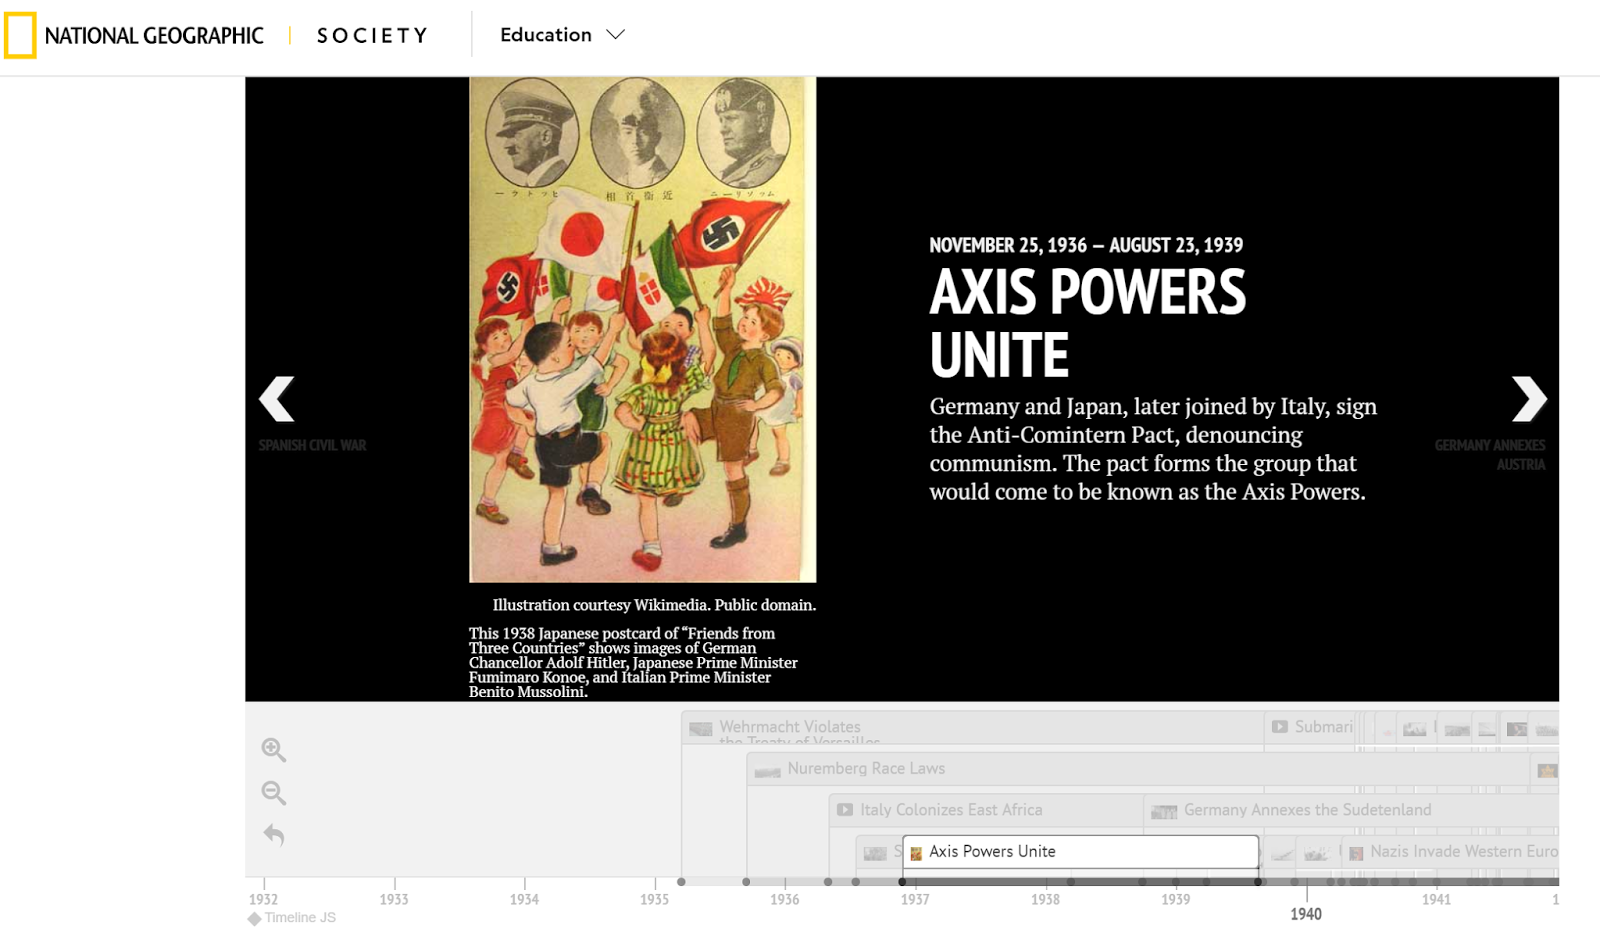Open the Axis postcard image
This screenshot has height=933, width=1600.
(x=643, y=330)
